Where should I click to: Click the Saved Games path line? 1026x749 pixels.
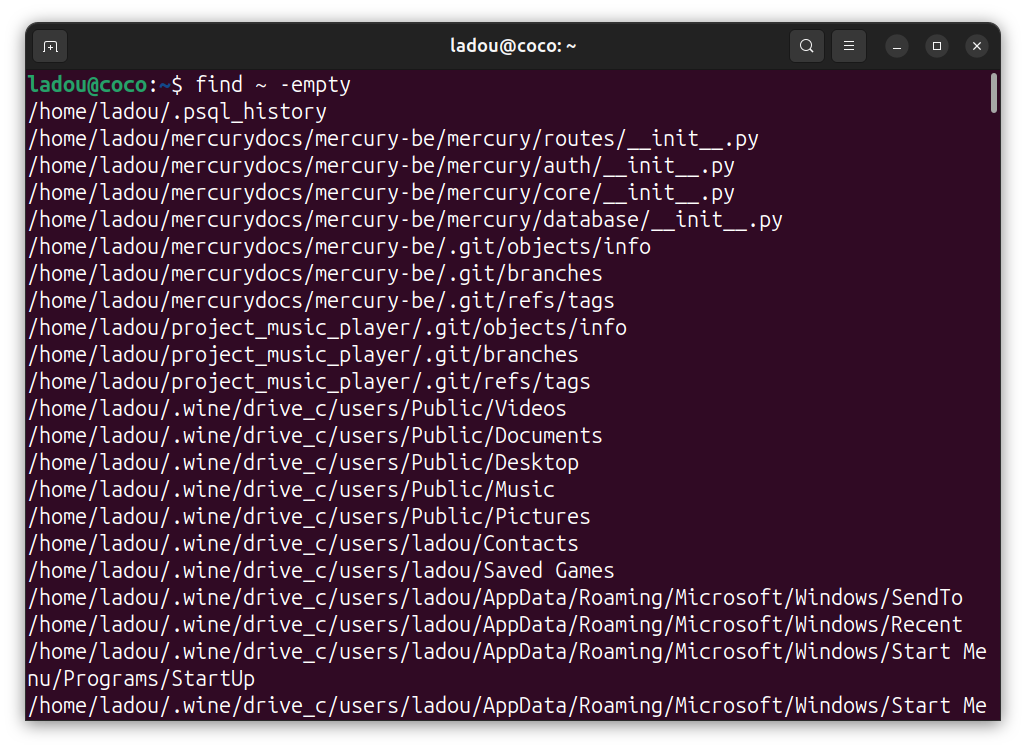point(320,570)
